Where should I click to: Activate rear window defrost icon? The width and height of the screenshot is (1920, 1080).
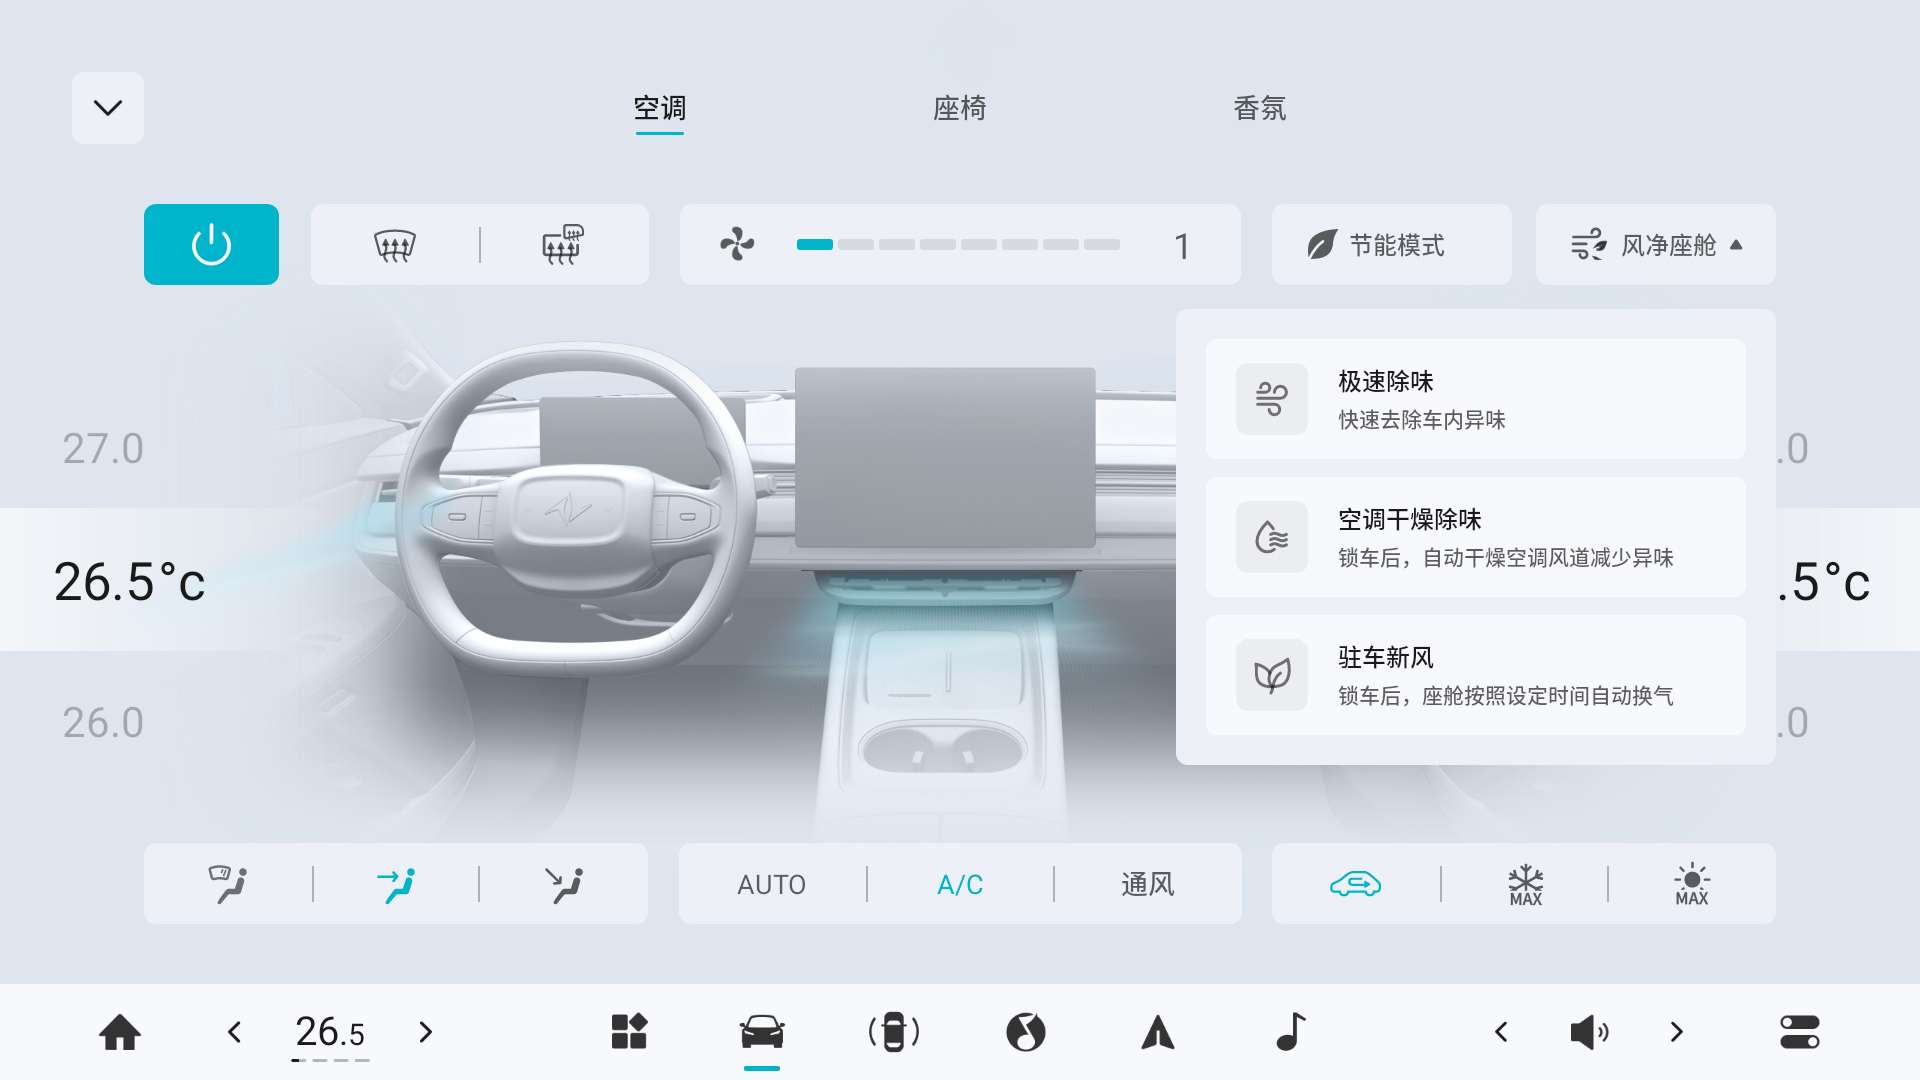pos(563,245)
